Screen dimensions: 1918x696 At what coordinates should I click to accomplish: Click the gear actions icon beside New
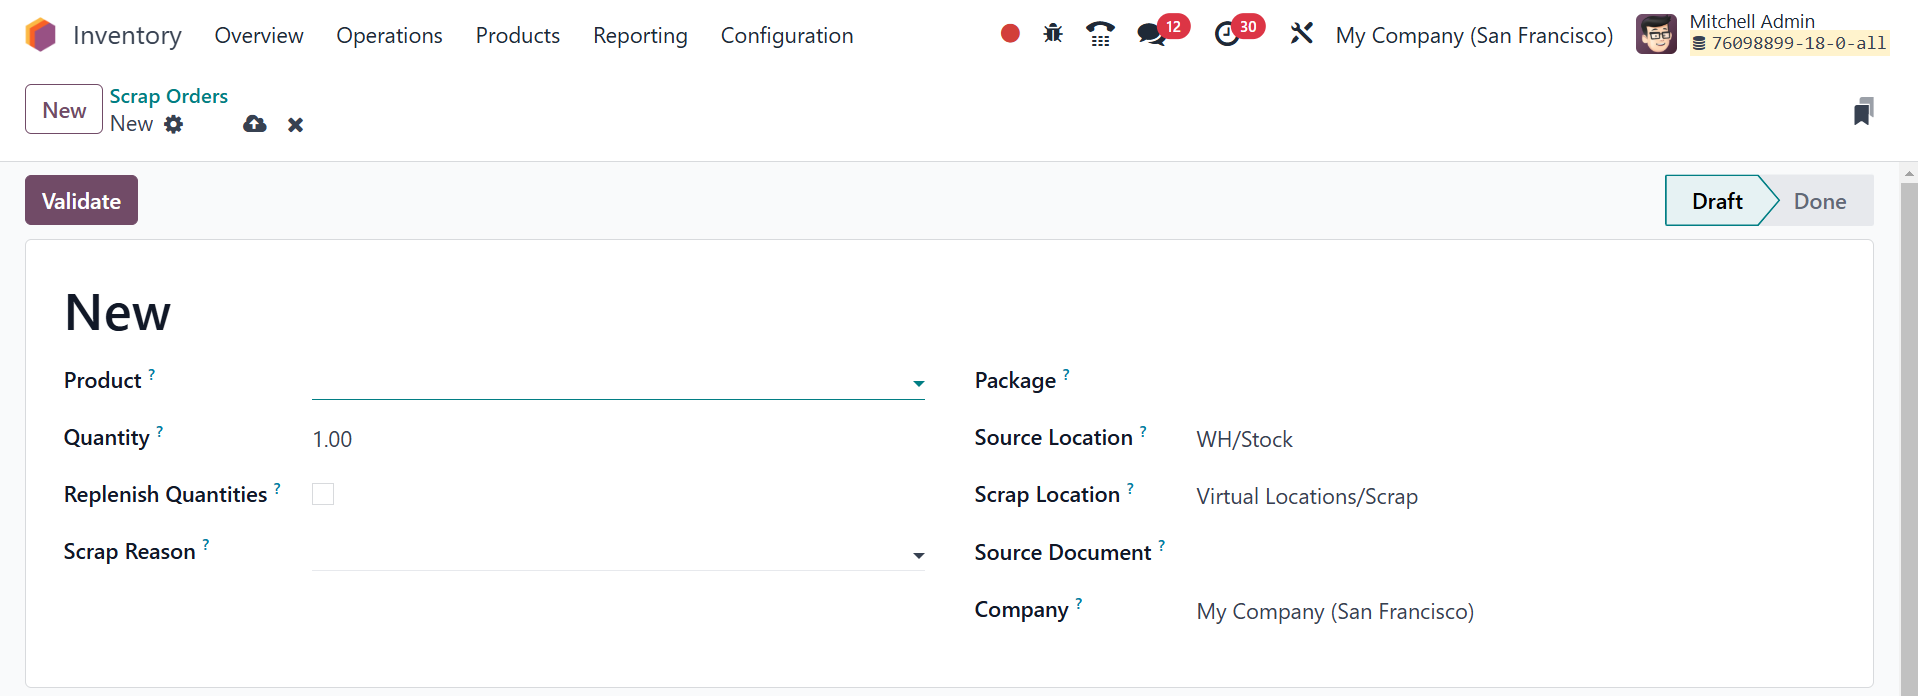pos(174,124)
